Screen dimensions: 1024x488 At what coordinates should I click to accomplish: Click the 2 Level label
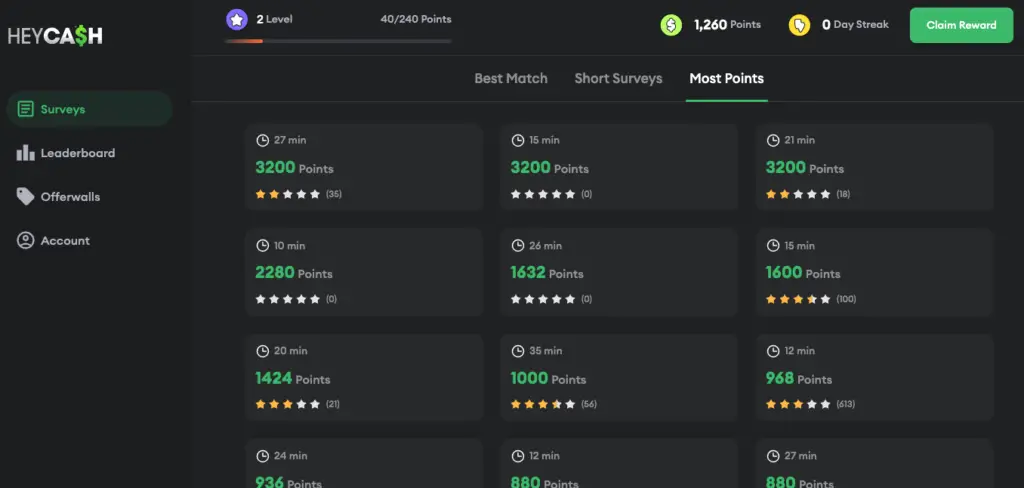(x=274, y=20)
